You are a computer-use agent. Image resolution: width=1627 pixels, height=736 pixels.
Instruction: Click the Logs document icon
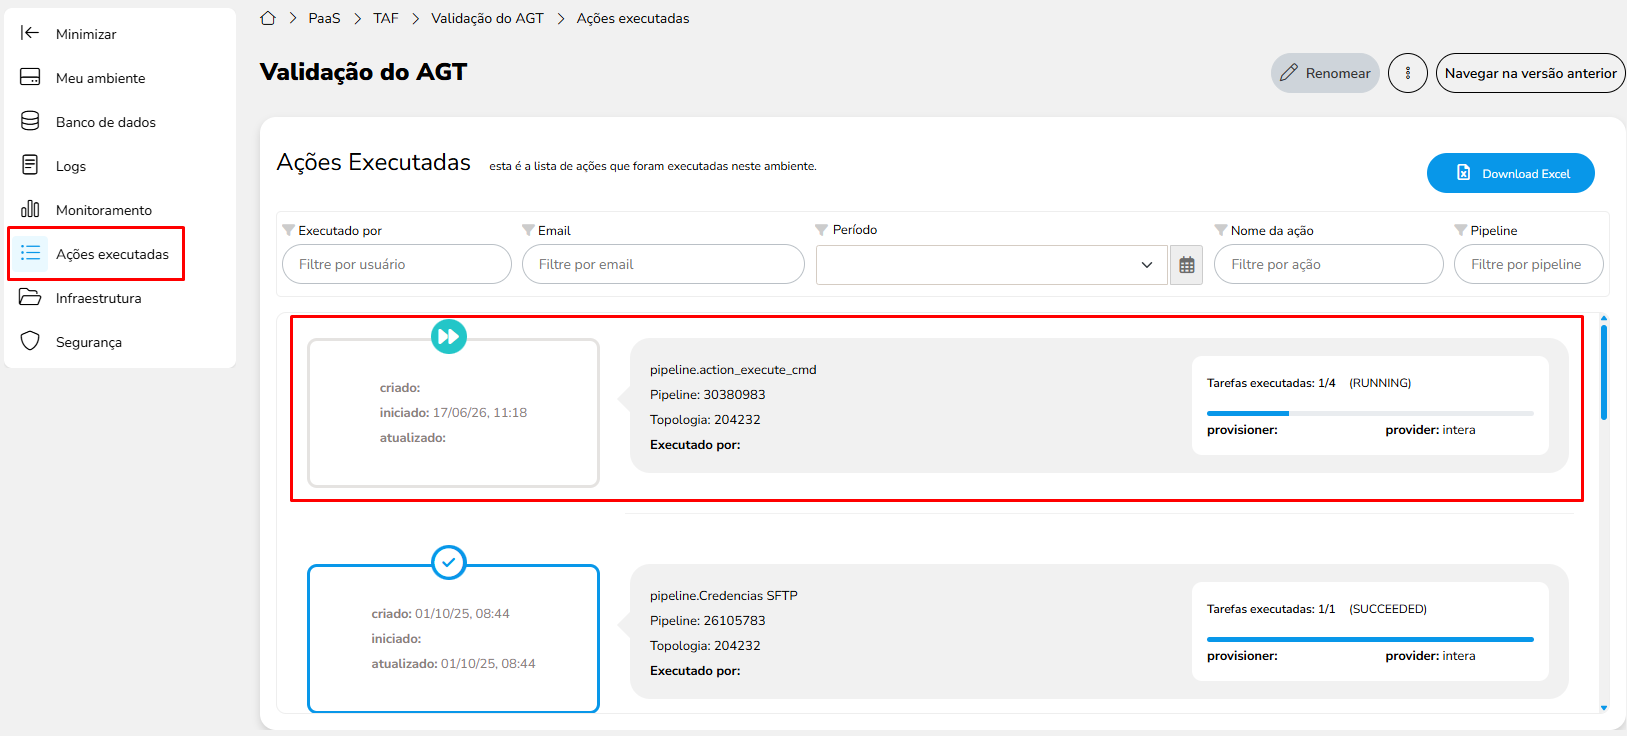(30, 165)
